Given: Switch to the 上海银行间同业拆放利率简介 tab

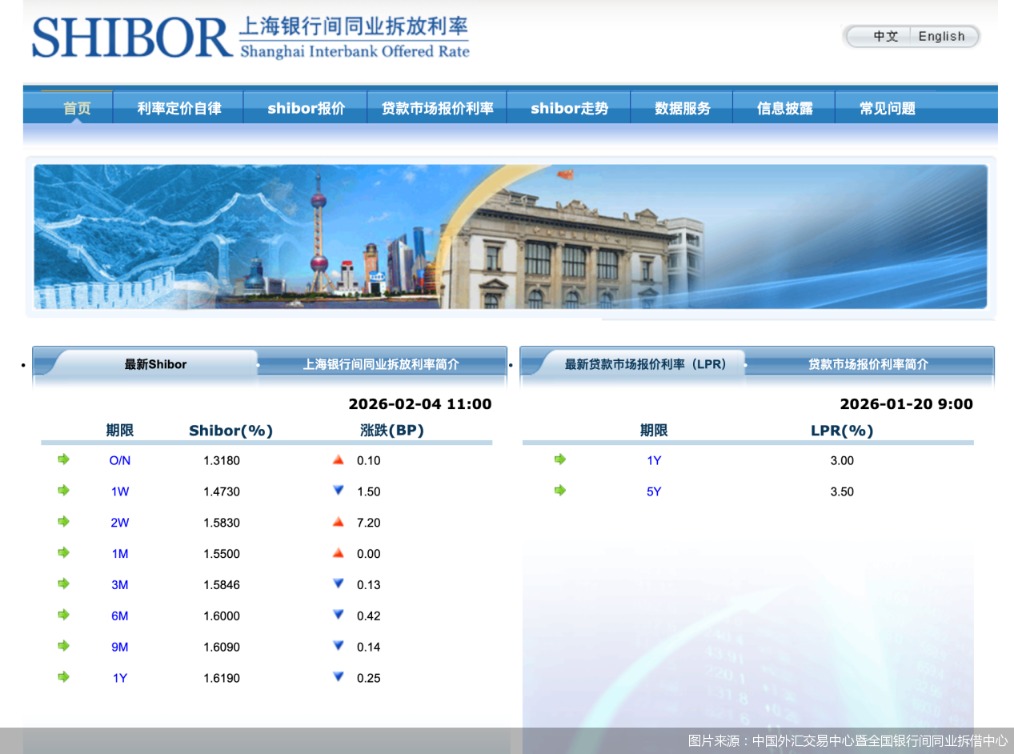Looking at the screenshot, I should coord(382,364).
